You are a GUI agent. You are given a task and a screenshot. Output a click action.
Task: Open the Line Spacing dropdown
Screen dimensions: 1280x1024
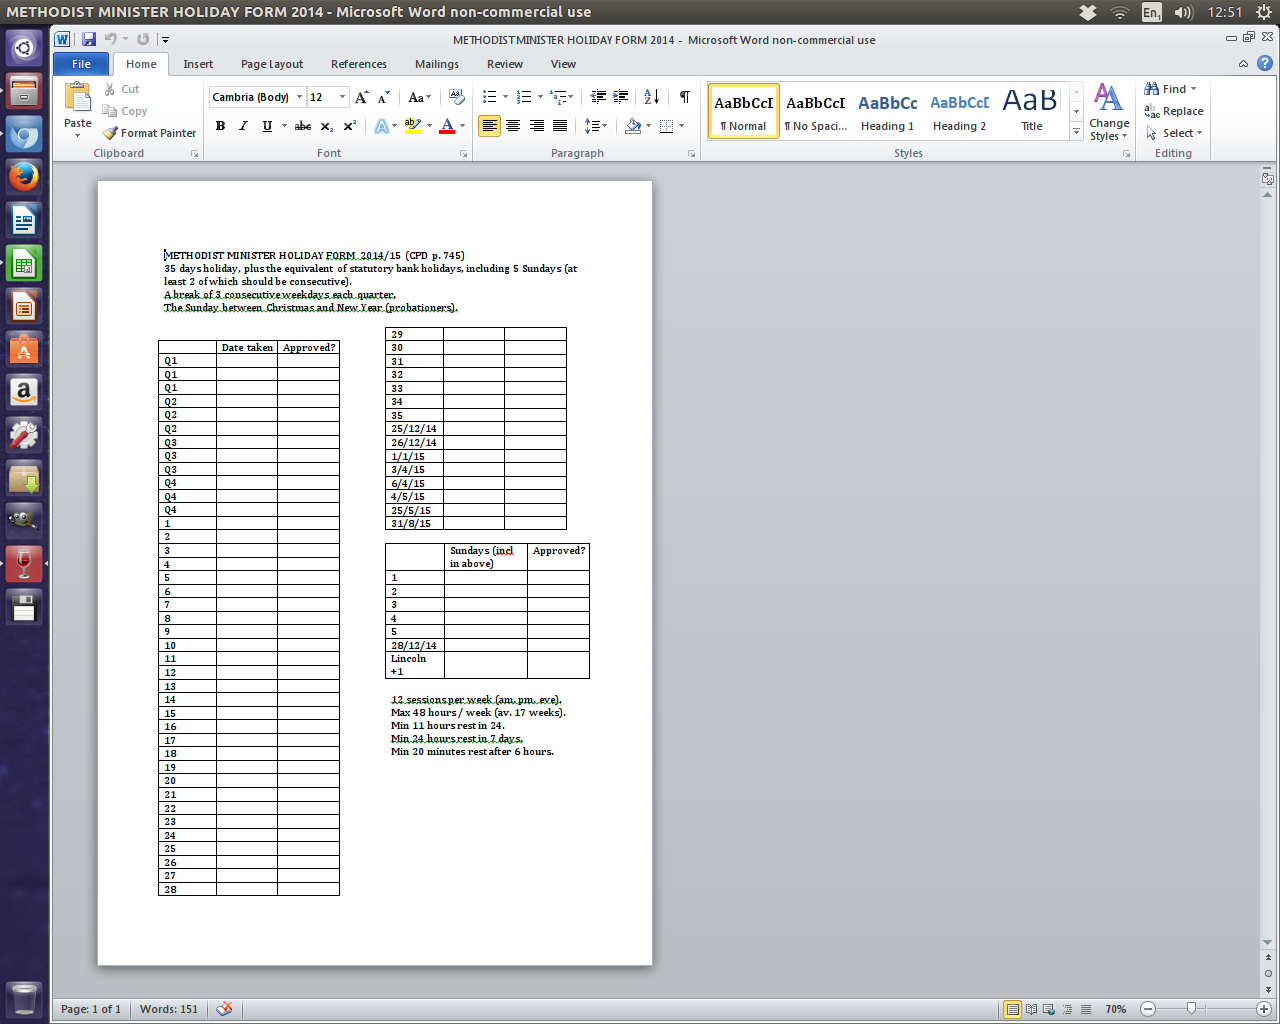(596, 126)
